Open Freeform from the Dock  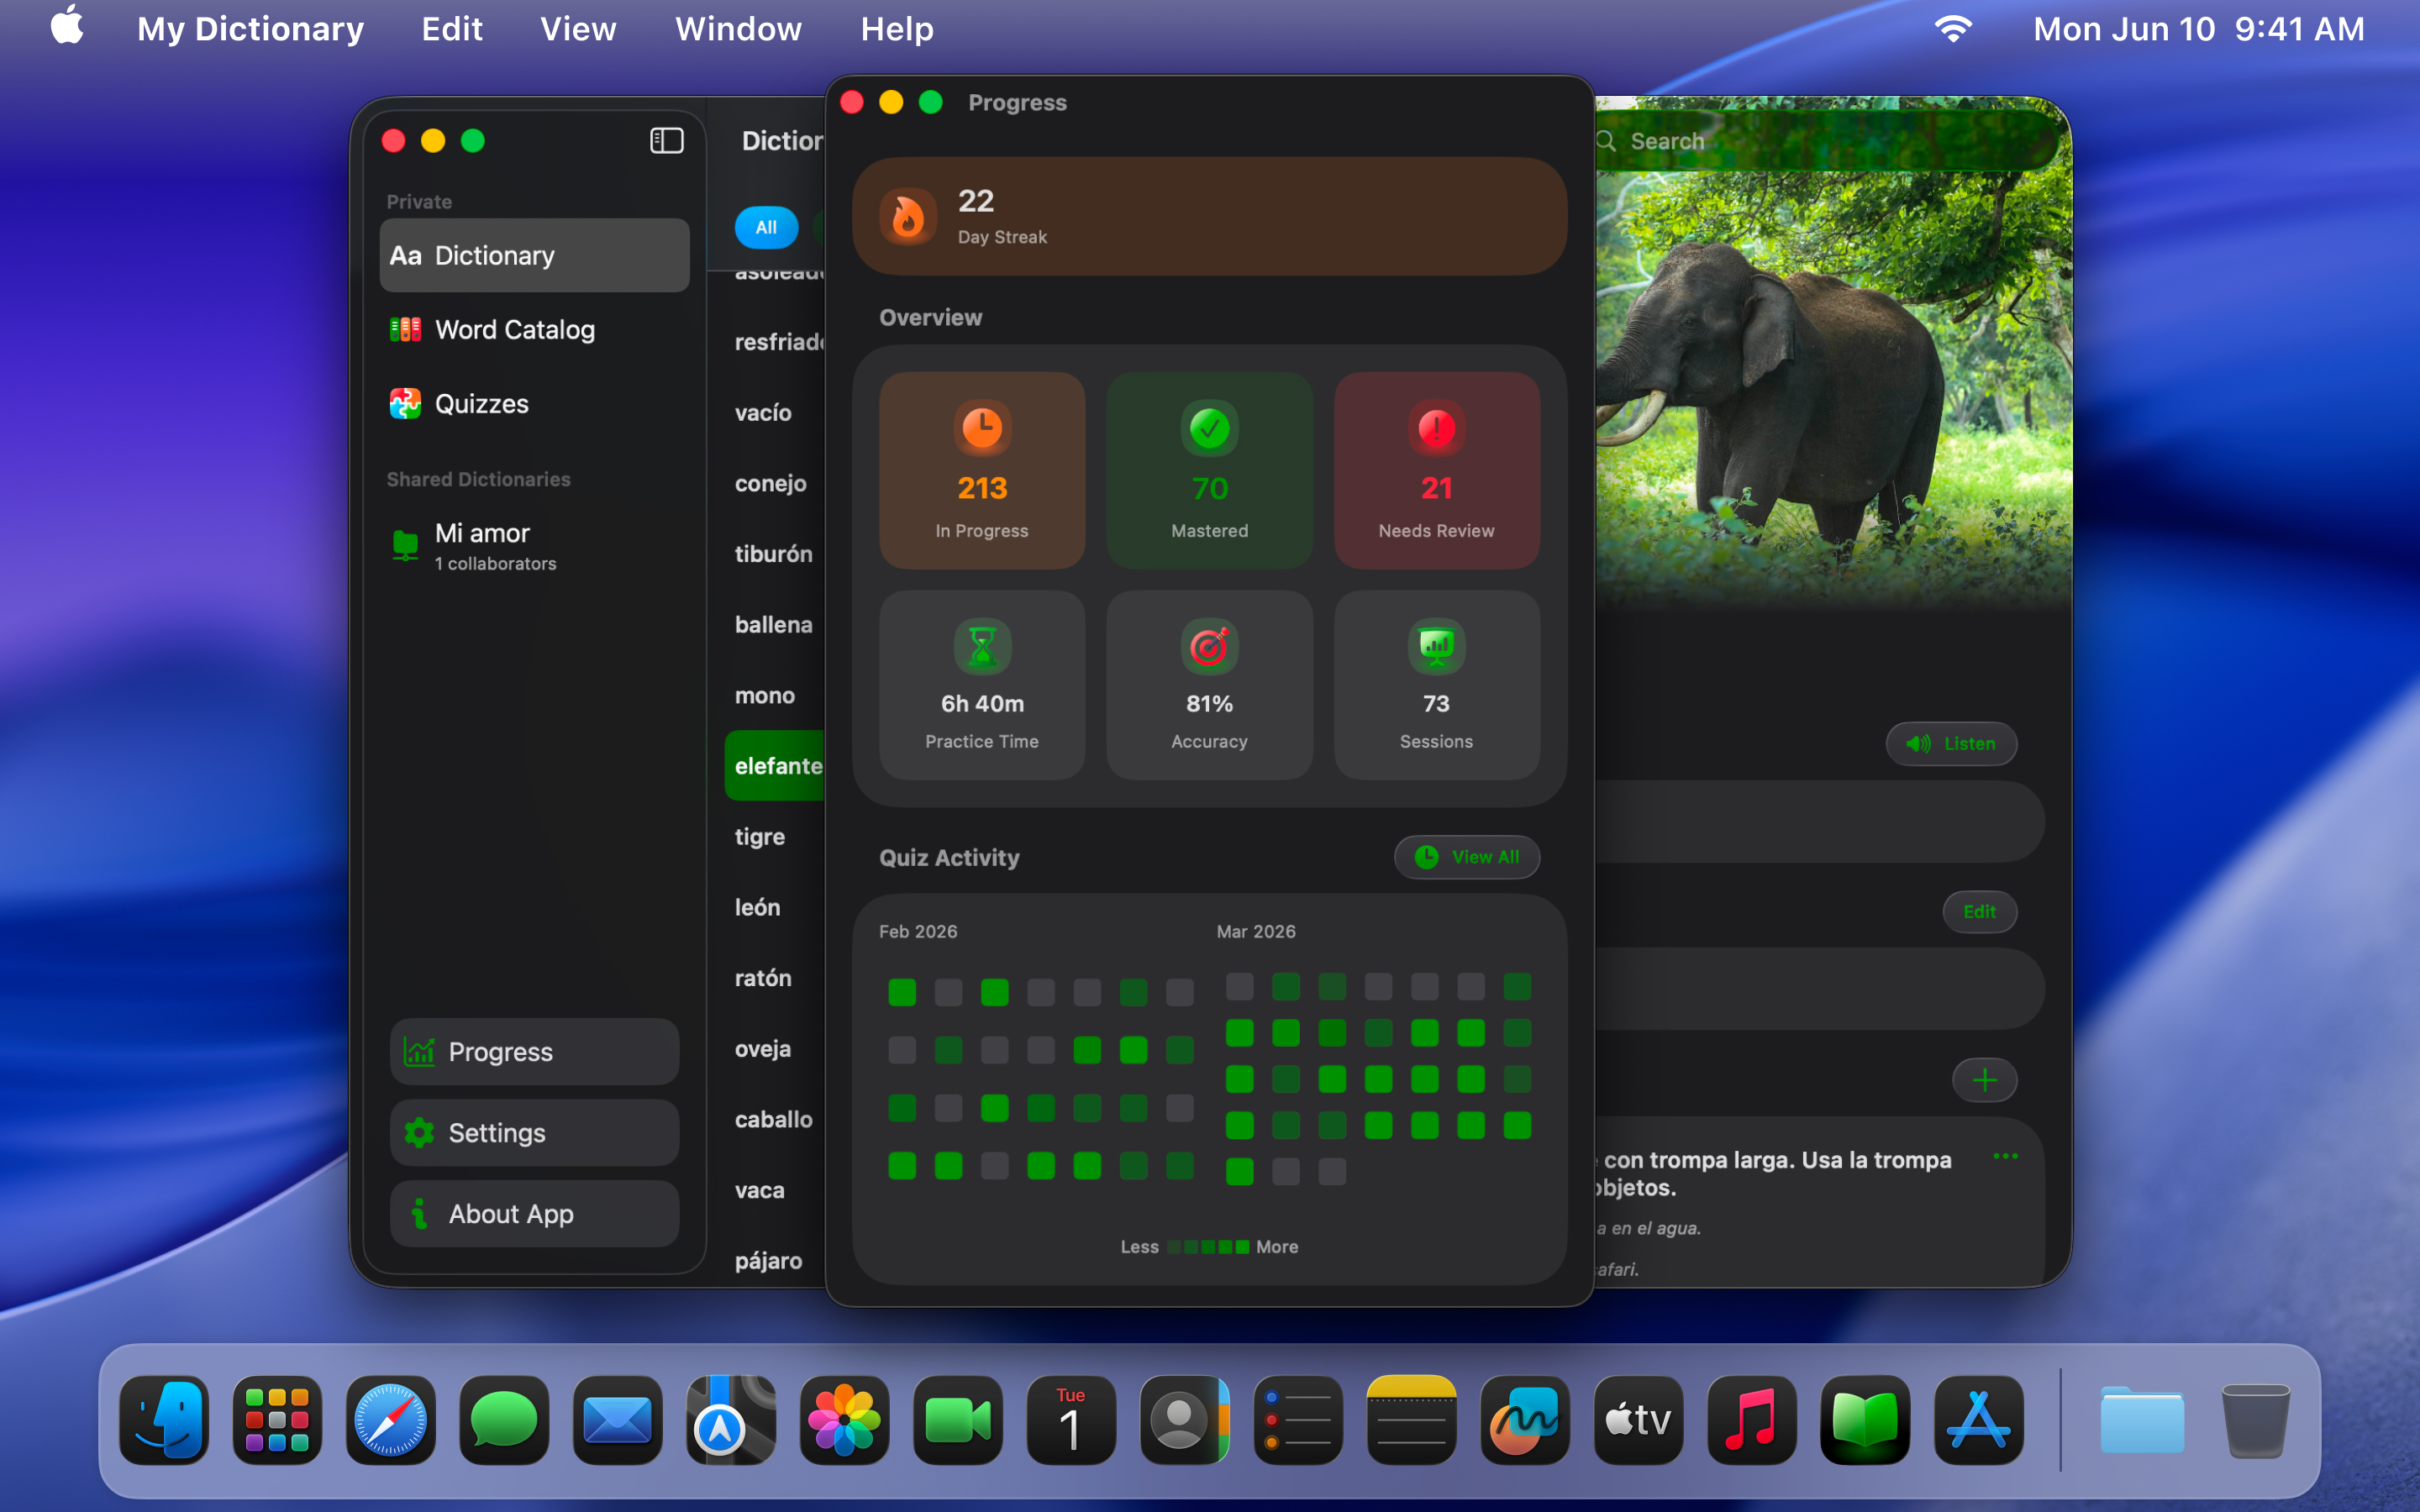coord(1525,1420)
